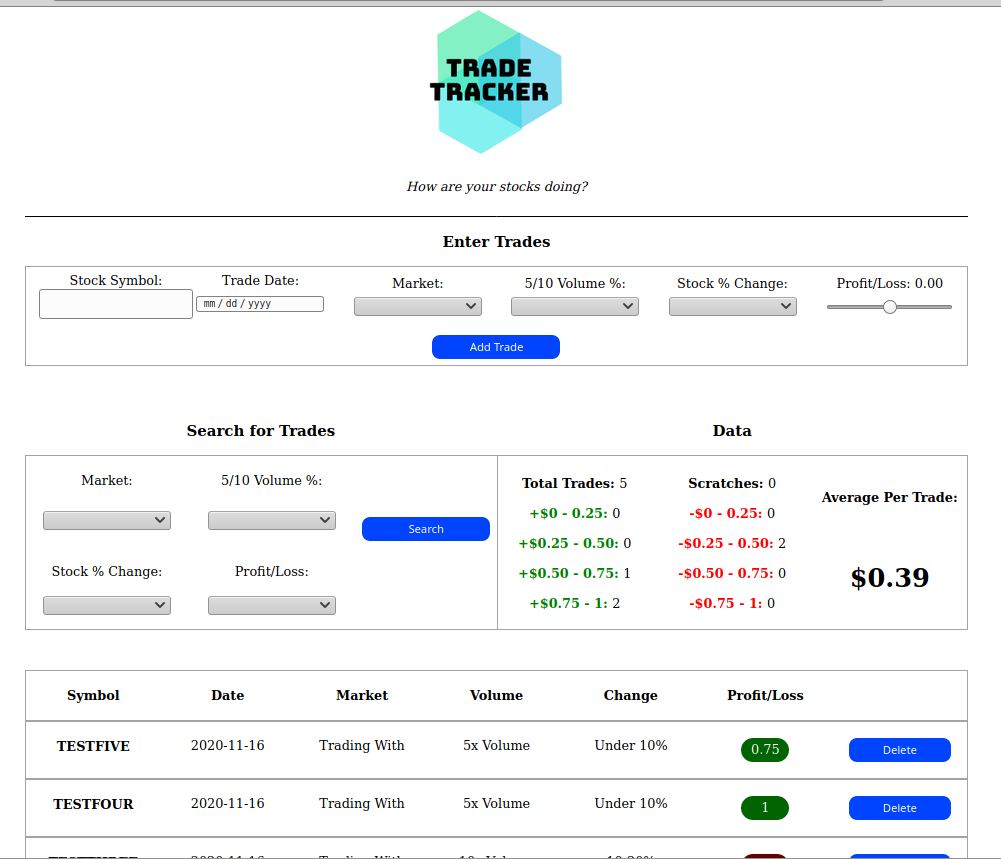Image resolution: width=1001 pixels, height=859 pixels.
Task: Click the Trade Tracker hexagon logo
Action: [x=497, y=80]
